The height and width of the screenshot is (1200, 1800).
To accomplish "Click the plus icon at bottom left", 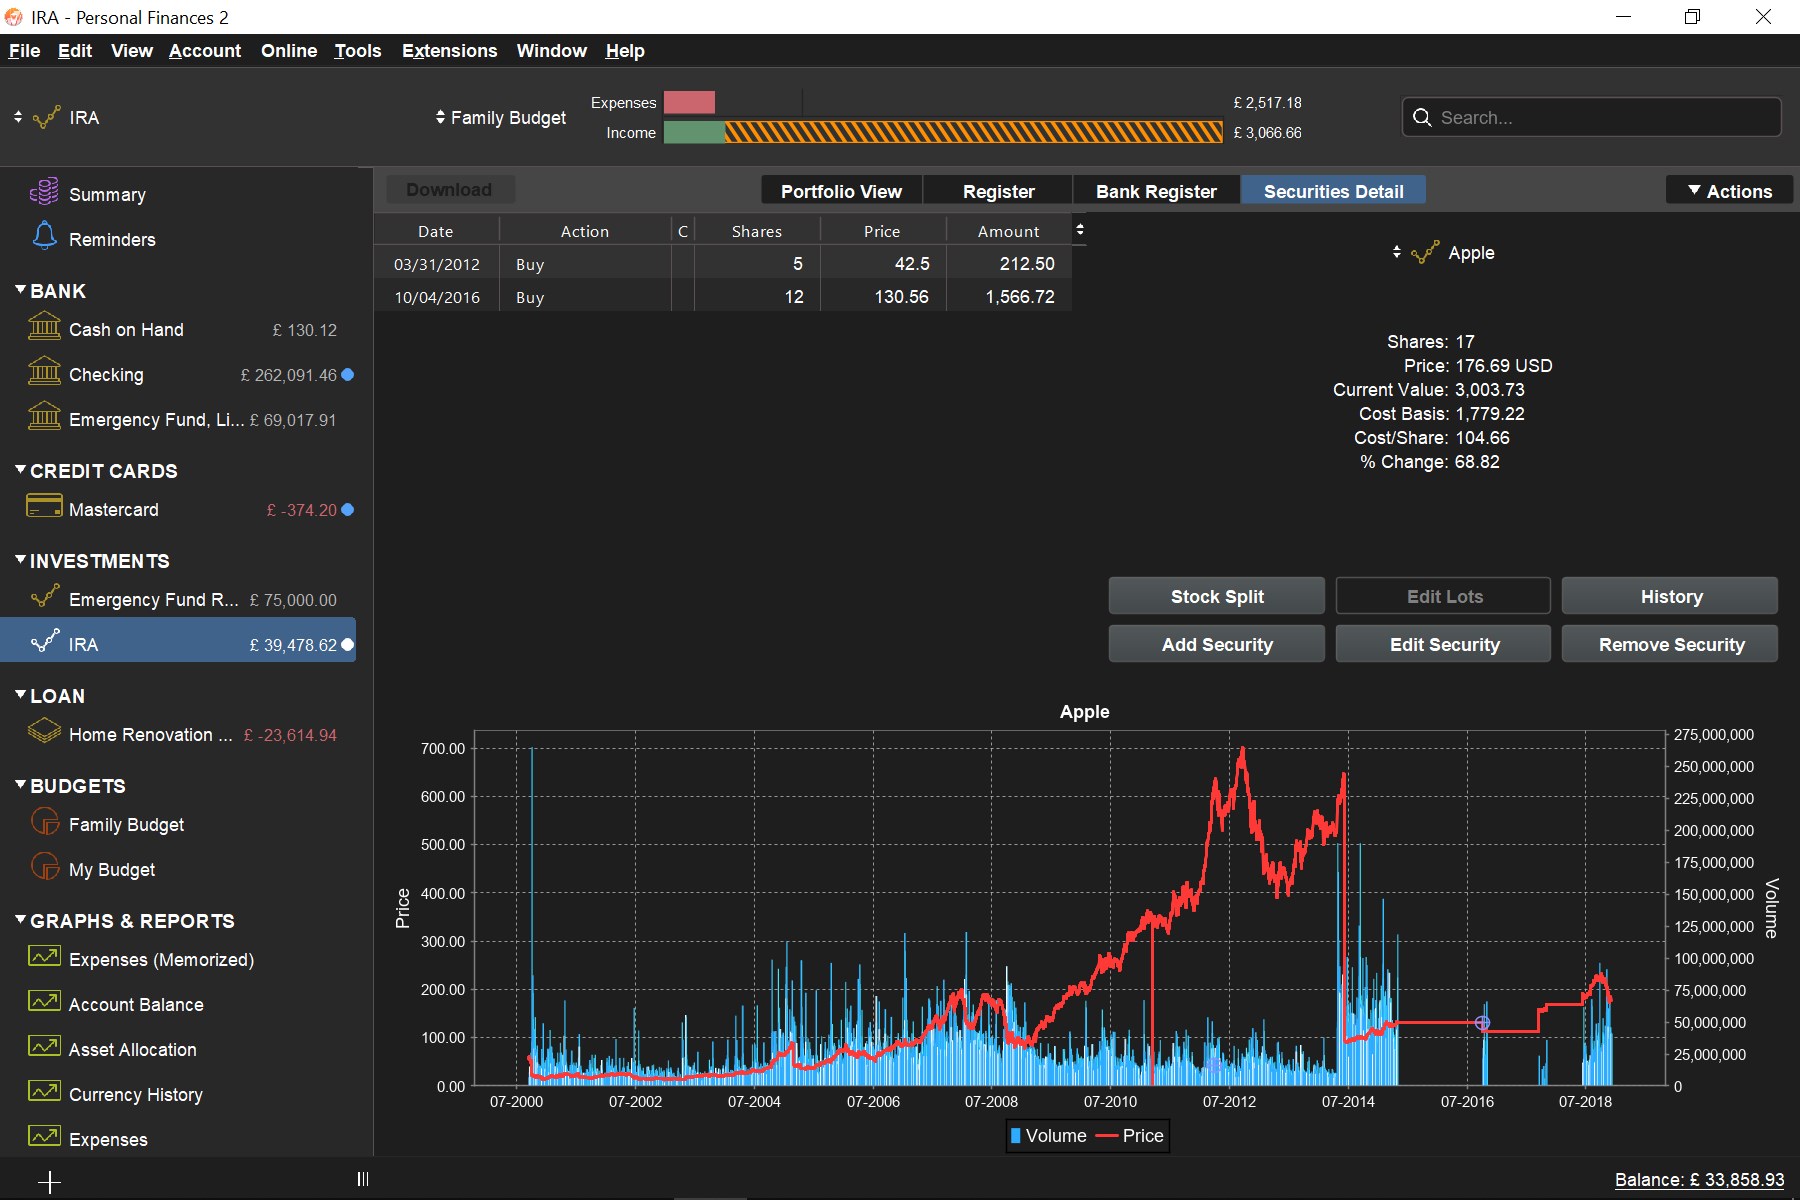I will (49, 1182).
